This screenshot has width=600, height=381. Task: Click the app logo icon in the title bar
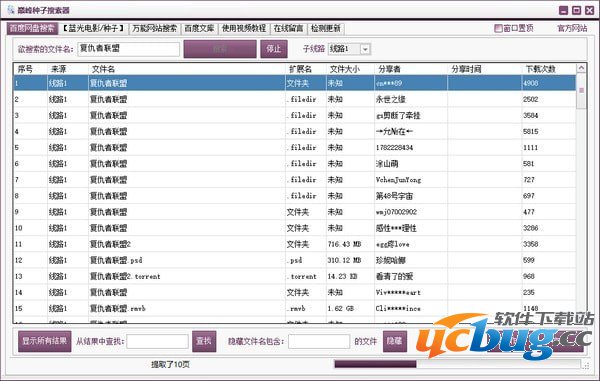coord(11,10)
